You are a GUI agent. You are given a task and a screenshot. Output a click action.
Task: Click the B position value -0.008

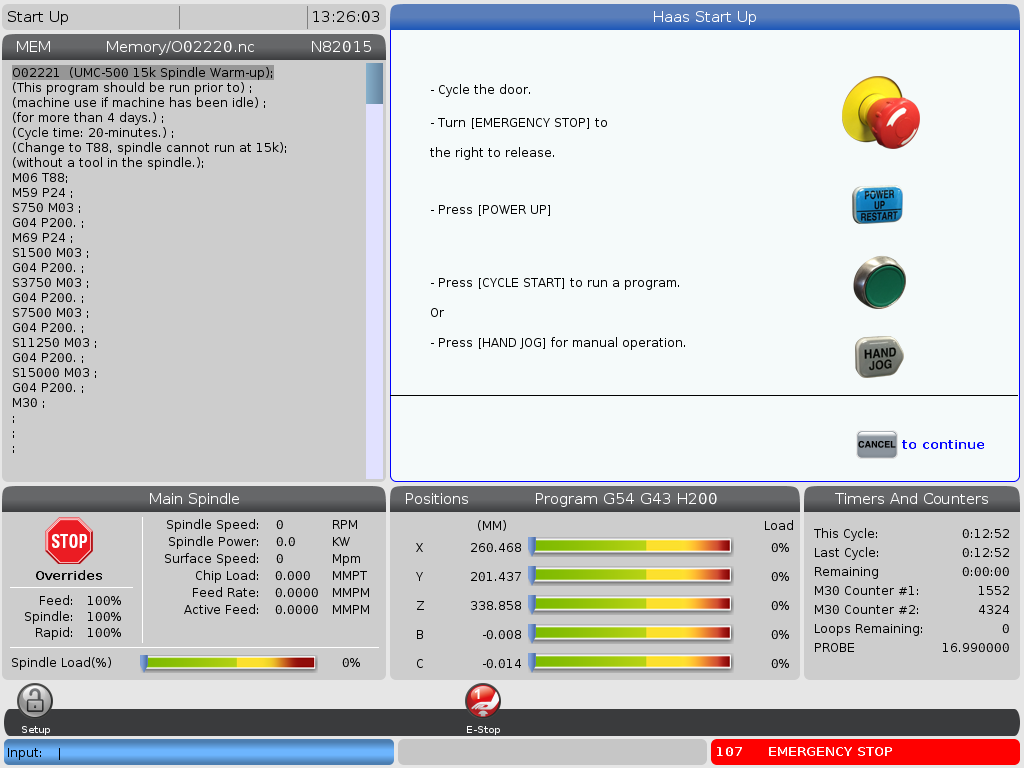502,635
